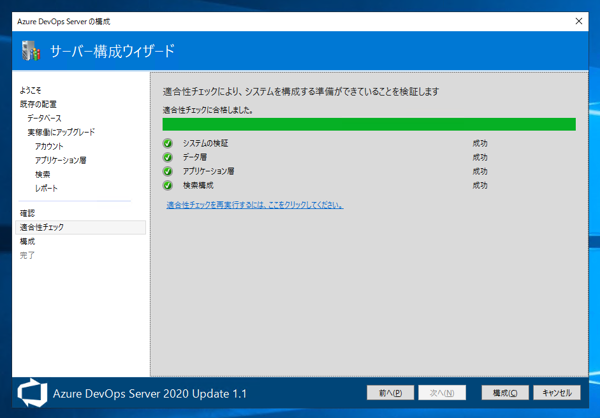Screen dimensions: 600x418
Task: Click the window title Azure DevOps Server の構成
Action: click(64, 22)
